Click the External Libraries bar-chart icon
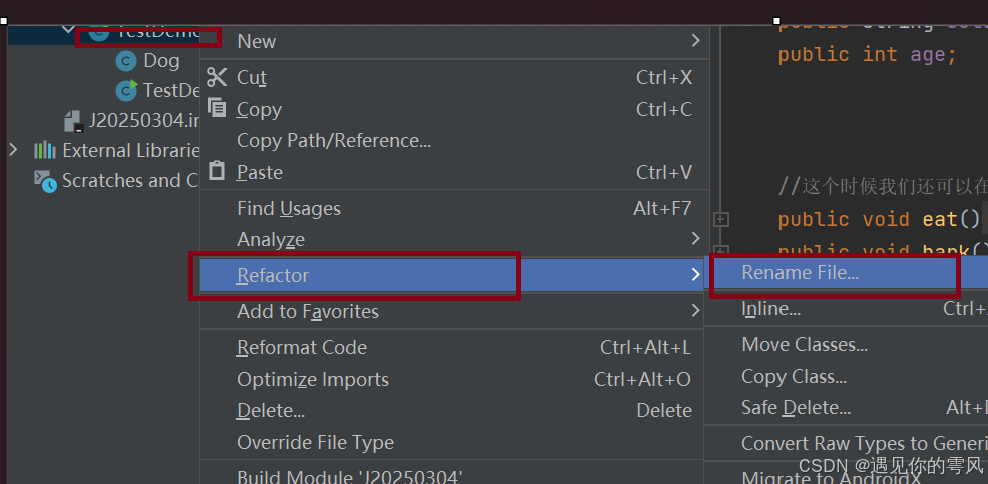The image size is (988, 484). 45,151
